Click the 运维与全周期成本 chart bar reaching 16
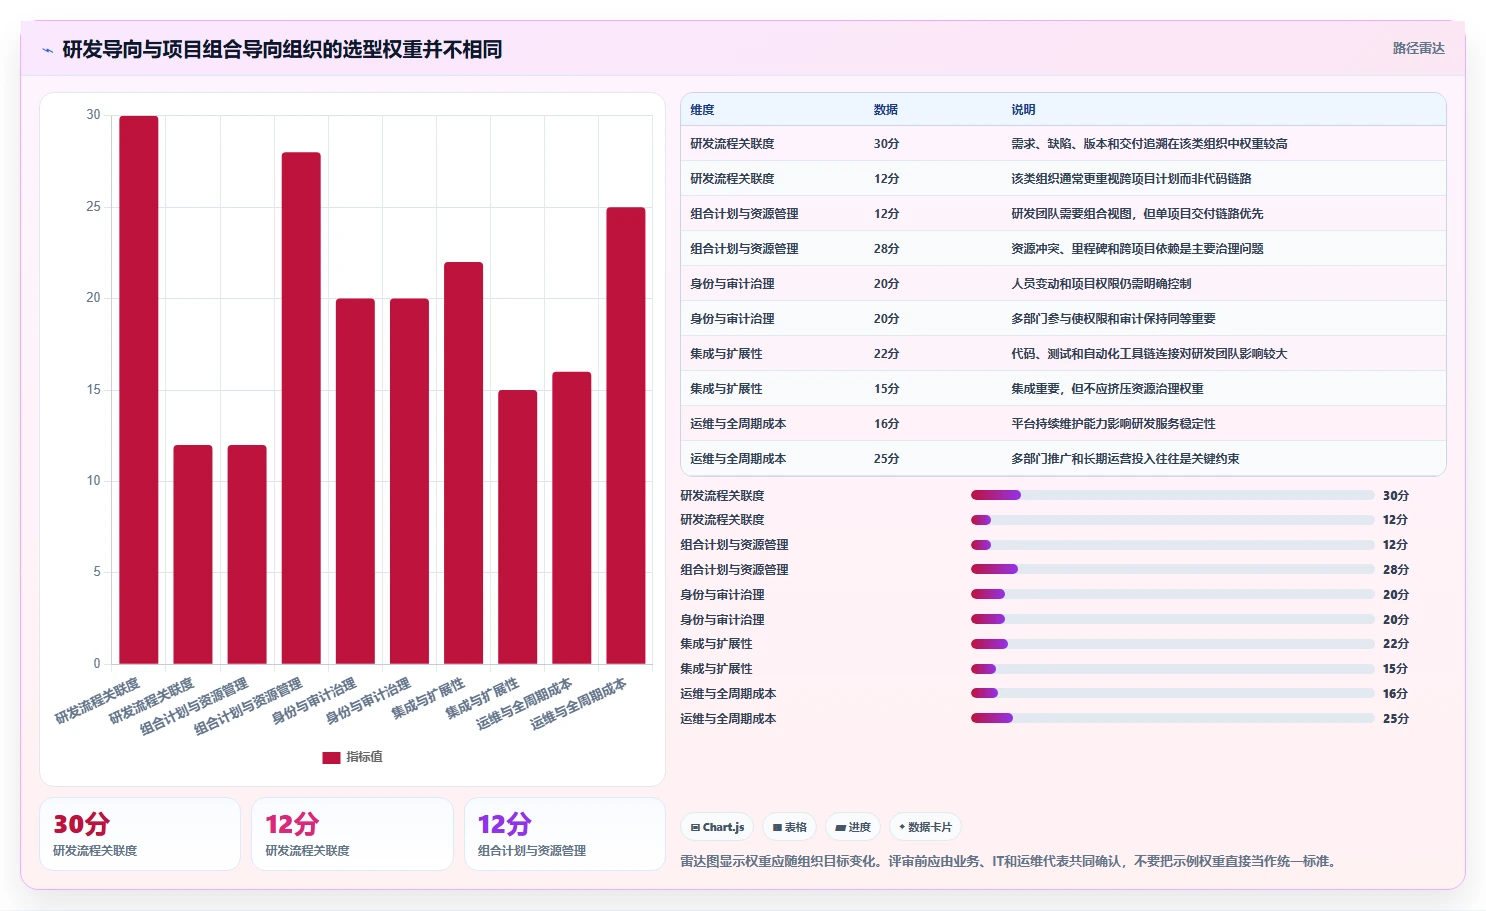The height and width of the screenshot is (911, 1486). click(x=571, y=518)
